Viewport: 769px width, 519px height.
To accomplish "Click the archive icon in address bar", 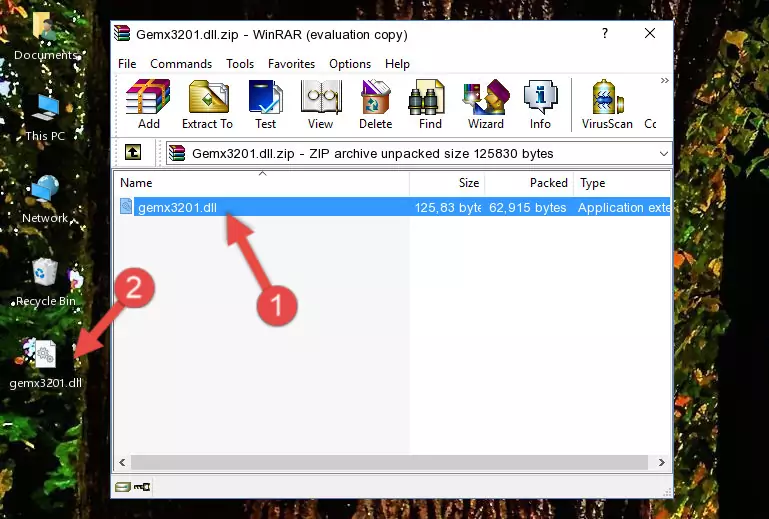I will [177, 153].
